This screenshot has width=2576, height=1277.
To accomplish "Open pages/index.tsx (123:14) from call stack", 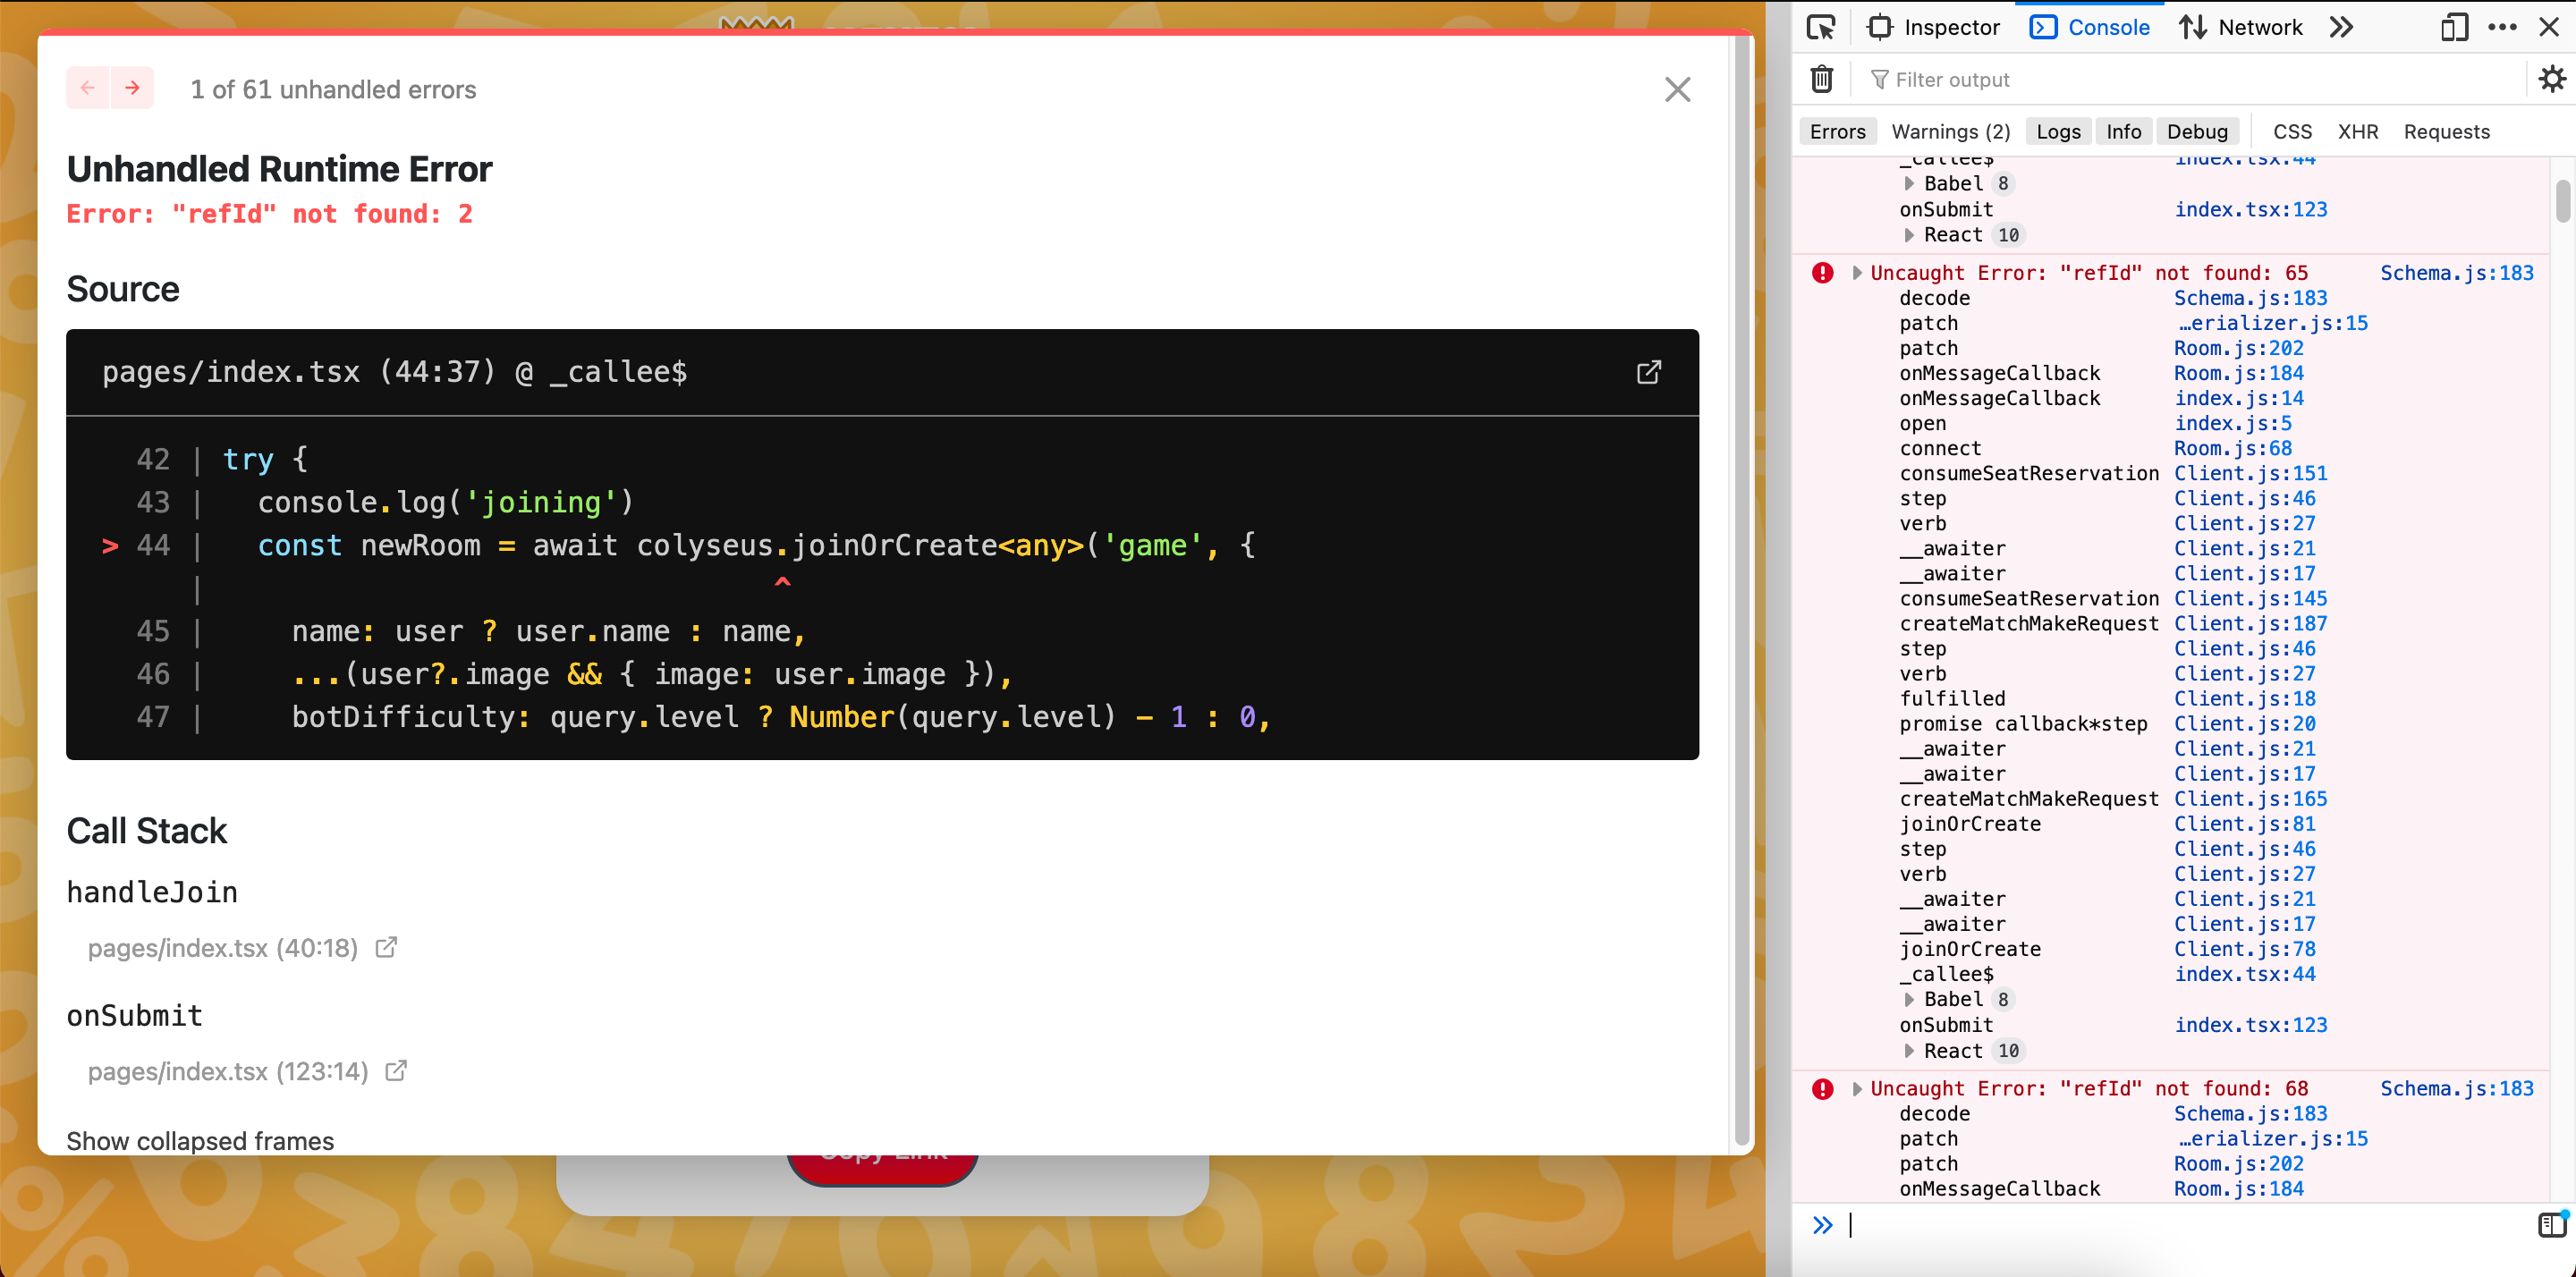I will pyautogui.click(x=227, y=1071).
